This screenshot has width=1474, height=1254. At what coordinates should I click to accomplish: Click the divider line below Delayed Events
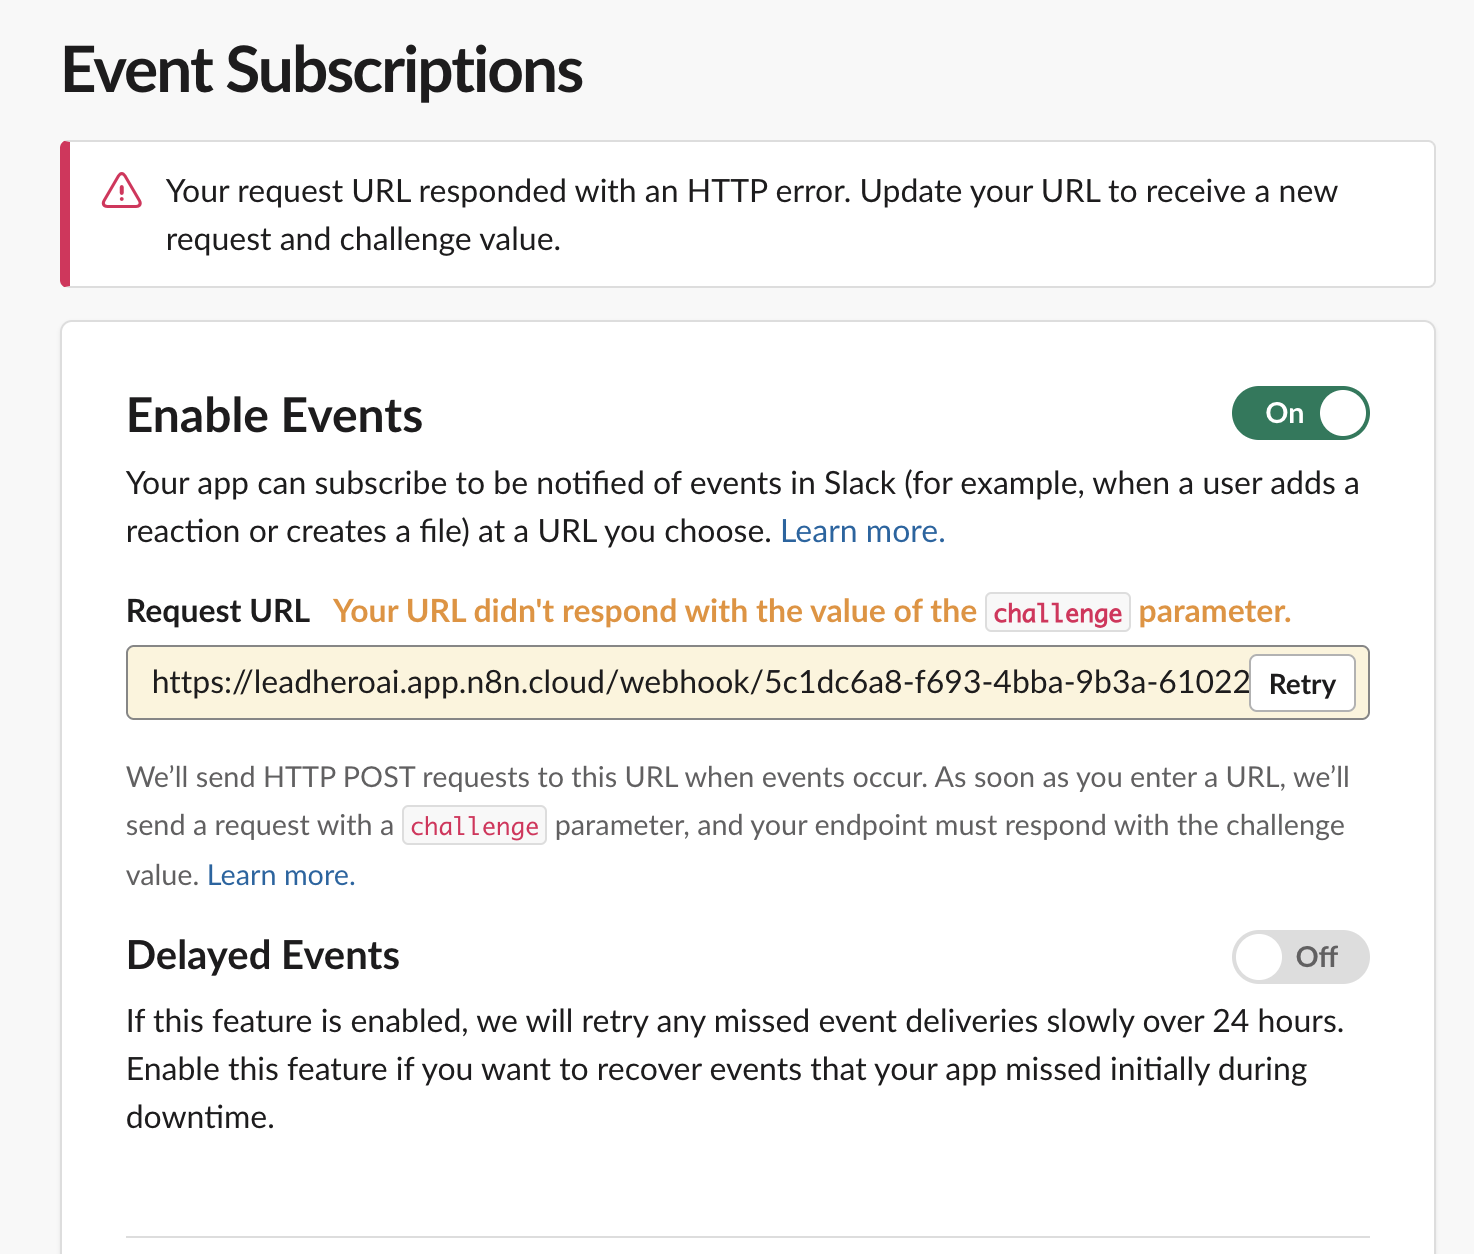pos(747,1237)
